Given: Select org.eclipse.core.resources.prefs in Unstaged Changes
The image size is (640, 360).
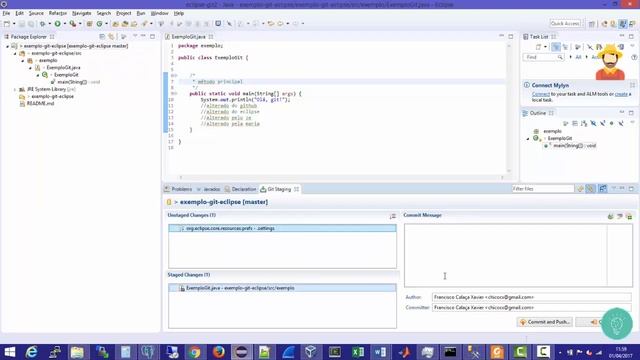Looking at the screenshot, I should [x=282, y=229].
